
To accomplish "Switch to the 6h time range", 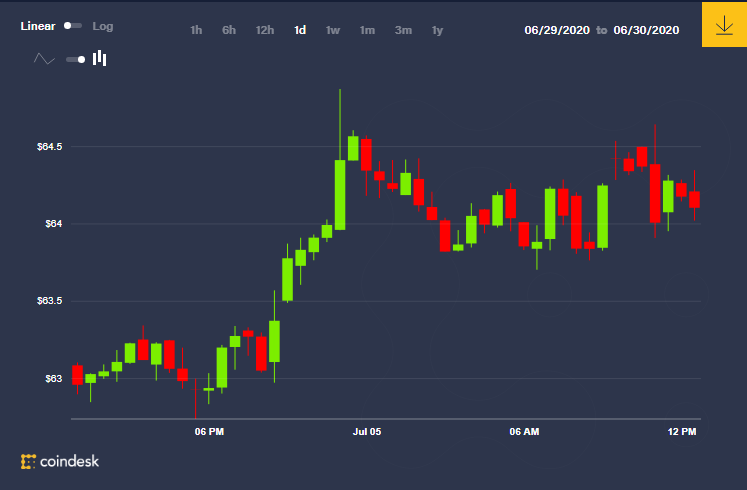I will click(229, 30).
